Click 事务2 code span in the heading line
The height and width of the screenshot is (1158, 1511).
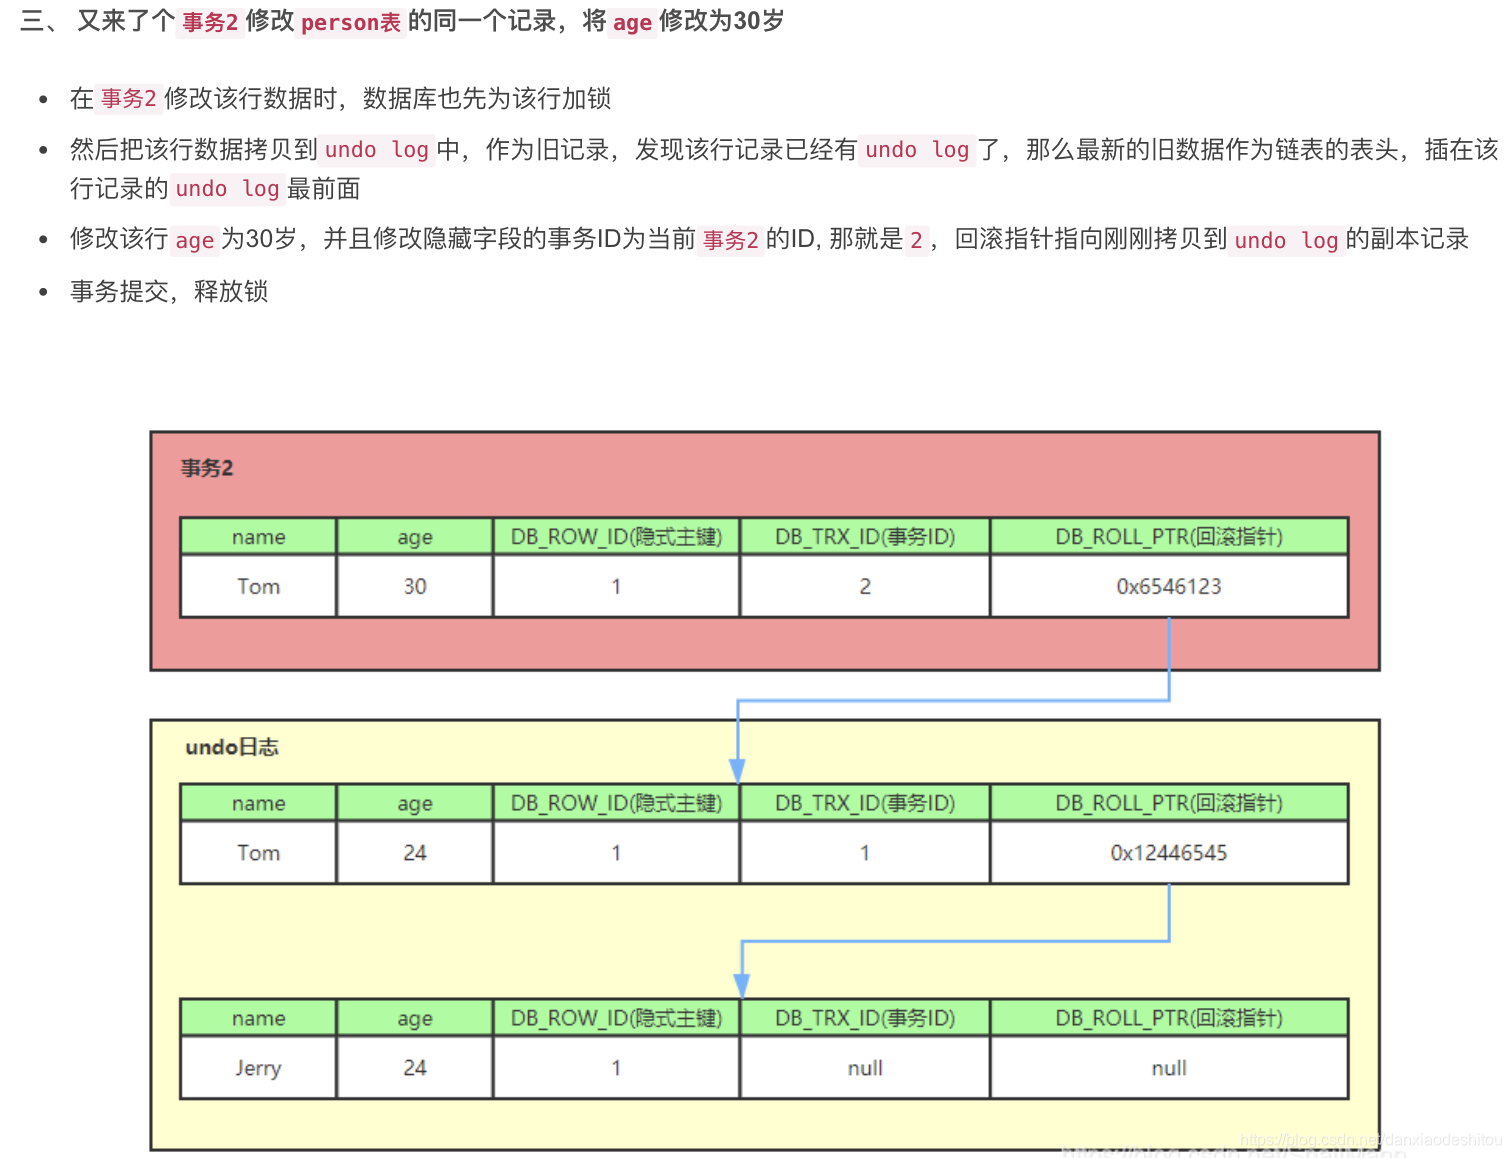pos(210,22)
